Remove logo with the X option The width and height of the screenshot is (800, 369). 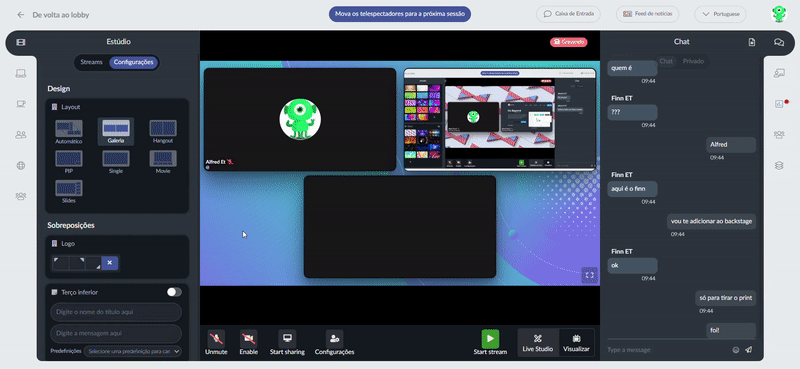pyautogui.click(x=110, y=263)
